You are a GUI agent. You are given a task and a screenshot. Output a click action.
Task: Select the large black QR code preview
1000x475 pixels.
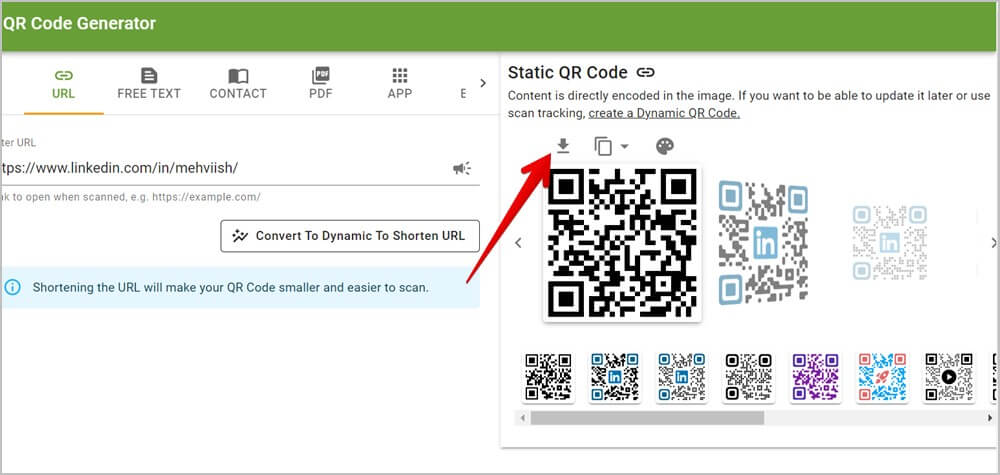click(622, 244)
